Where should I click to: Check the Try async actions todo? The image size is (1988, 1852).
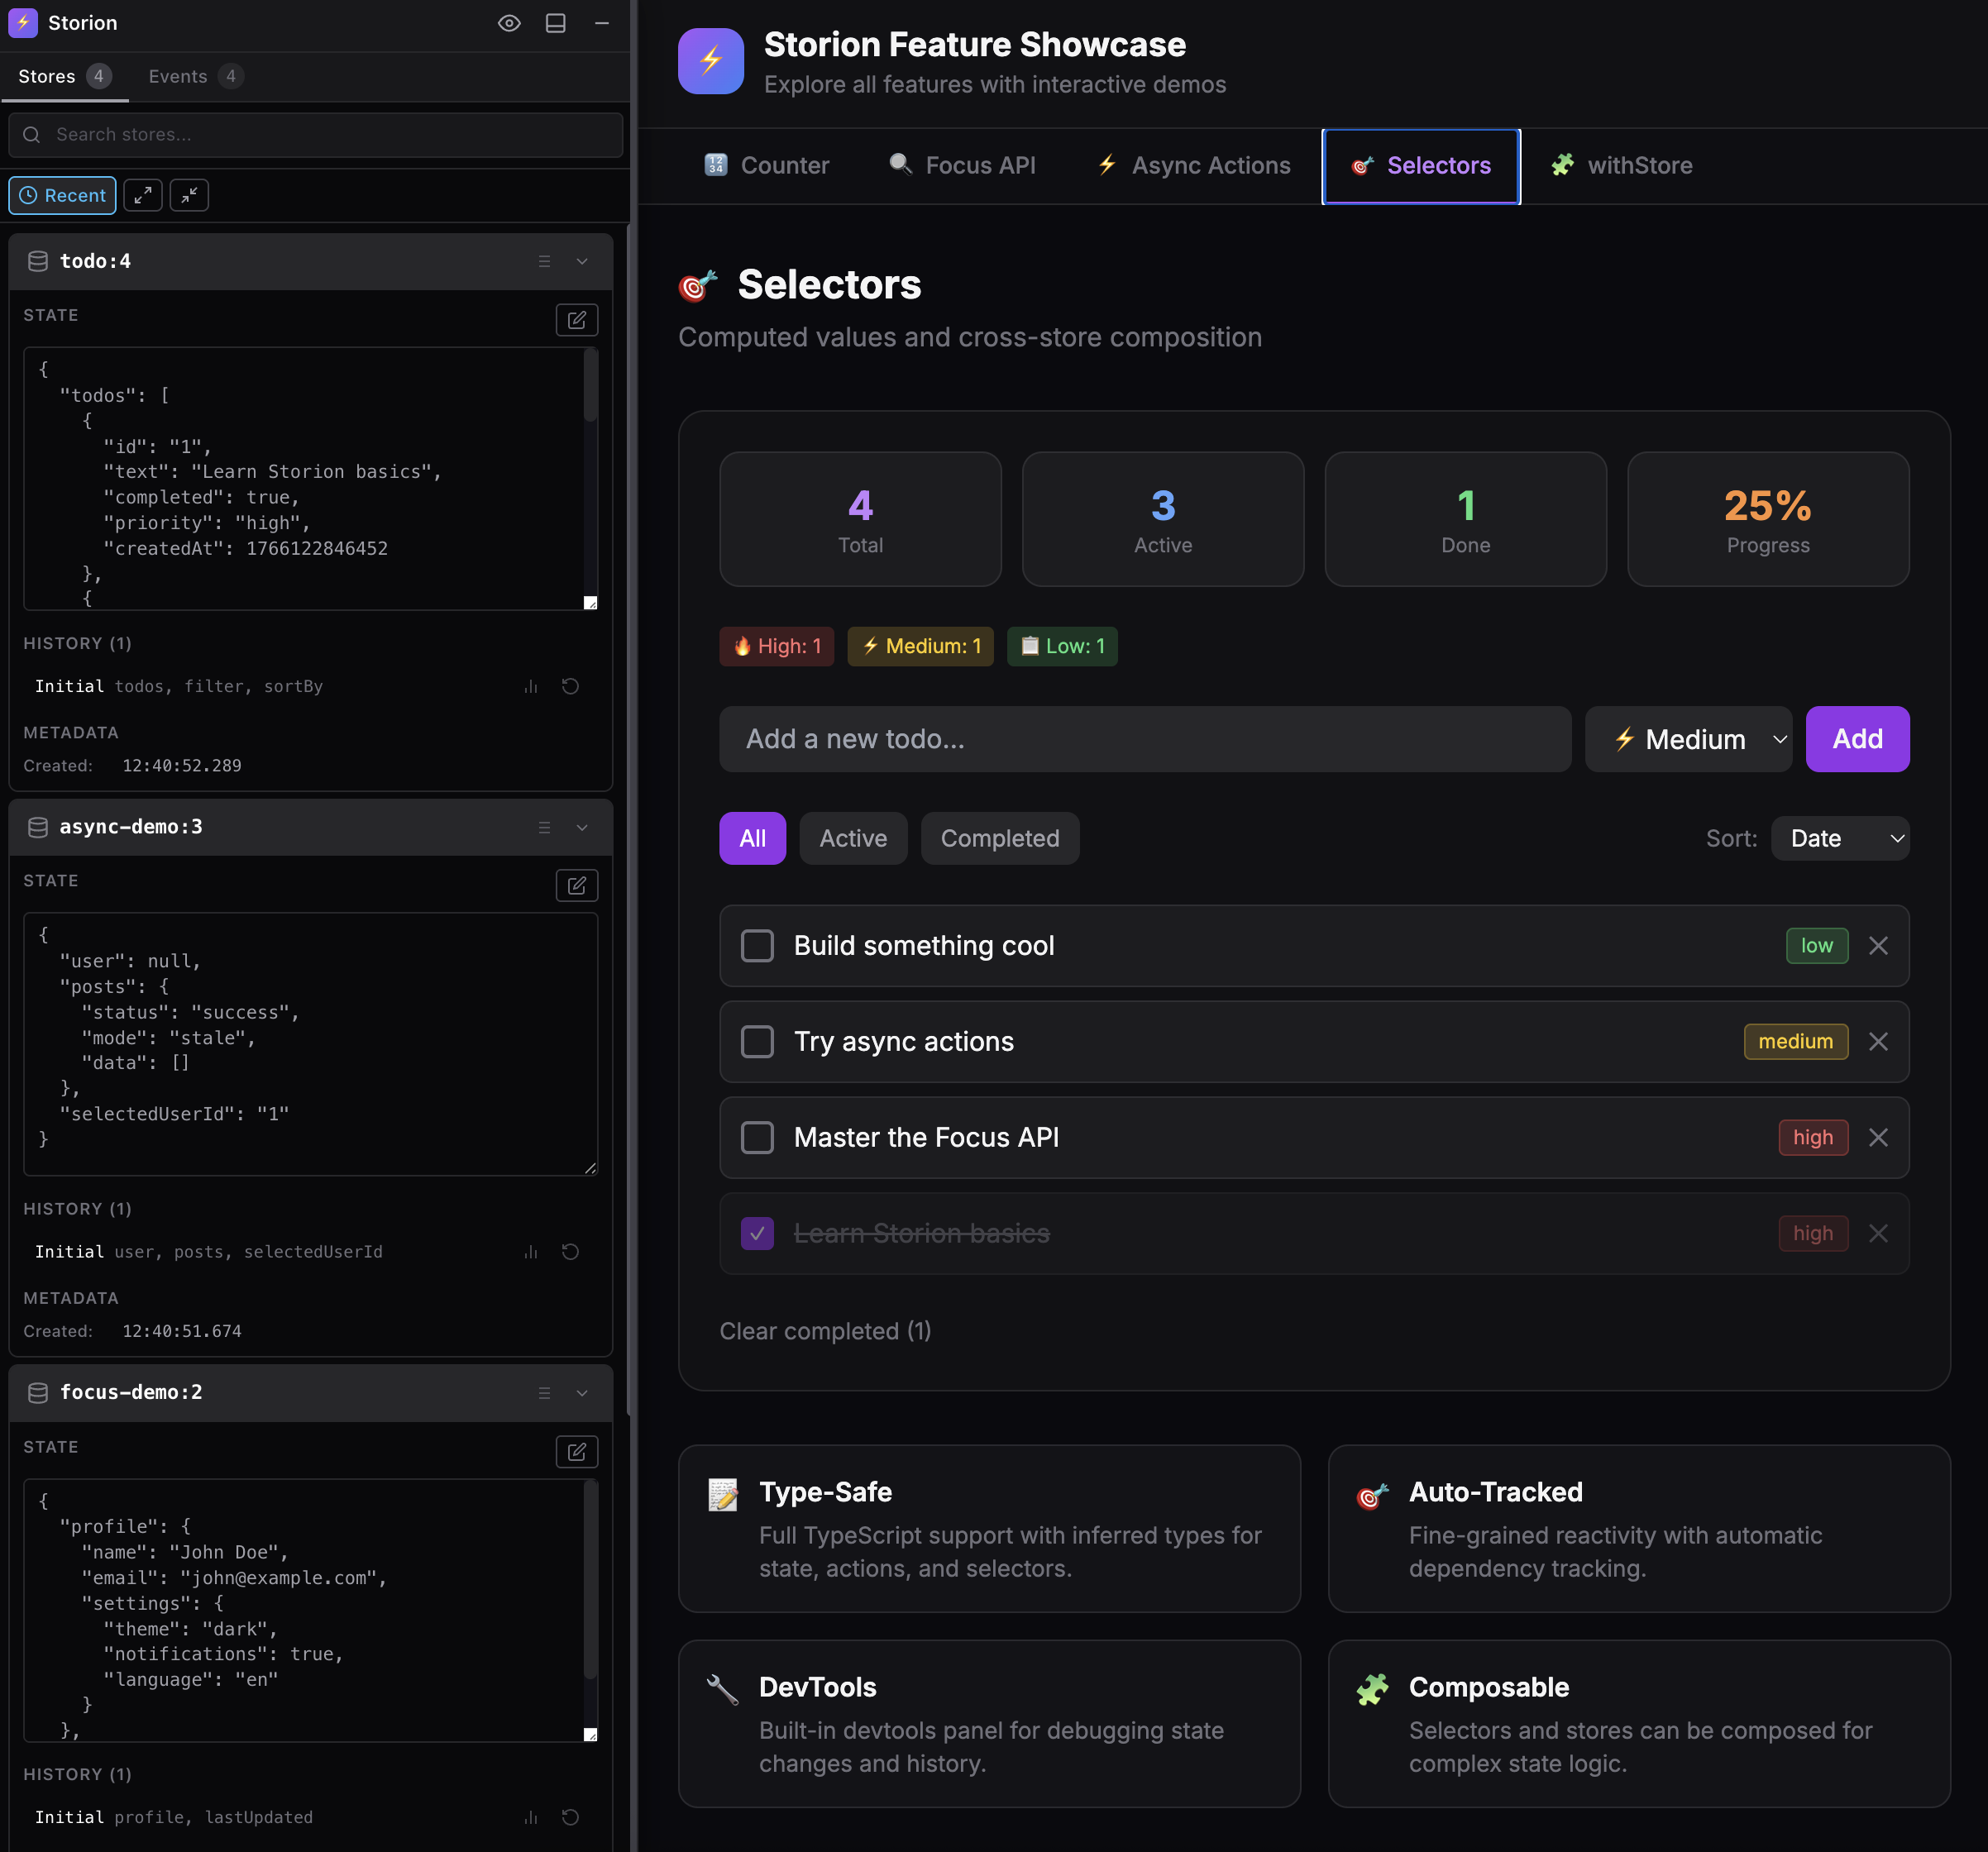[757, 1042]
